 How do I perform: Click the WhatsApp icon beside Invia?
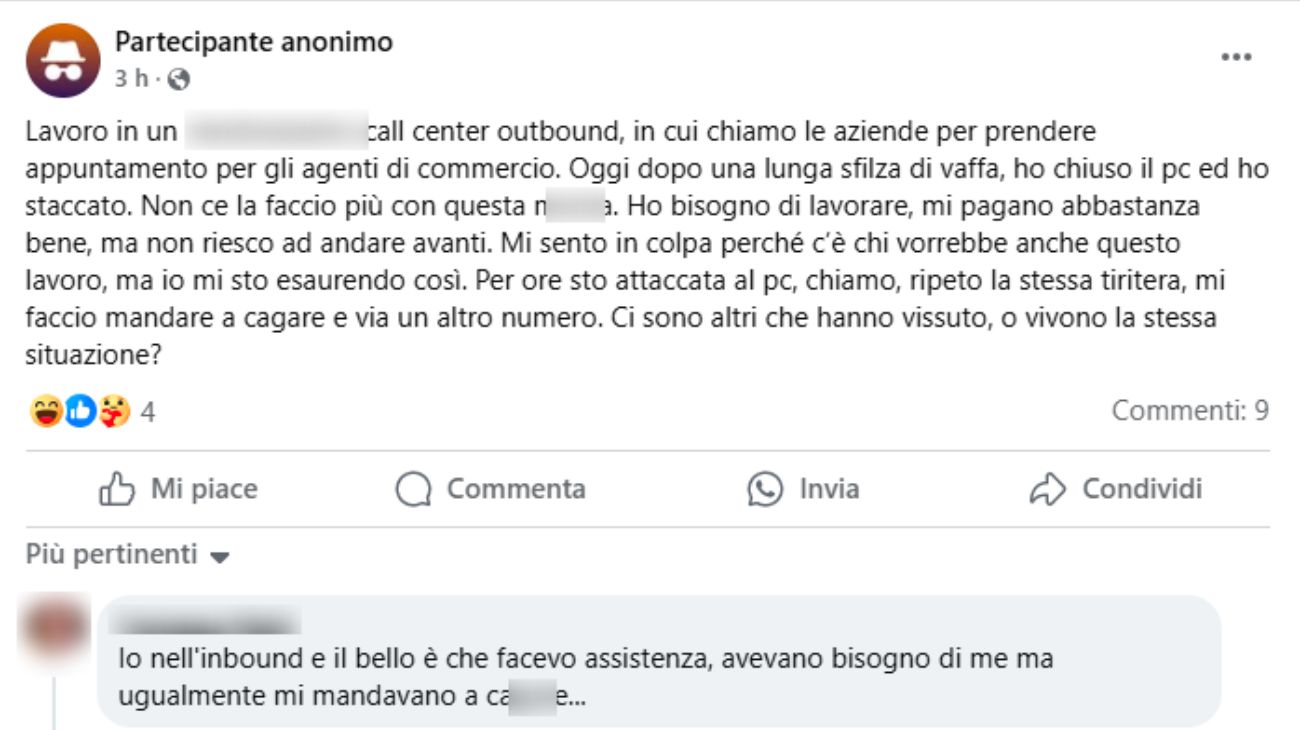pyautogui.click(x=766, y=489)
